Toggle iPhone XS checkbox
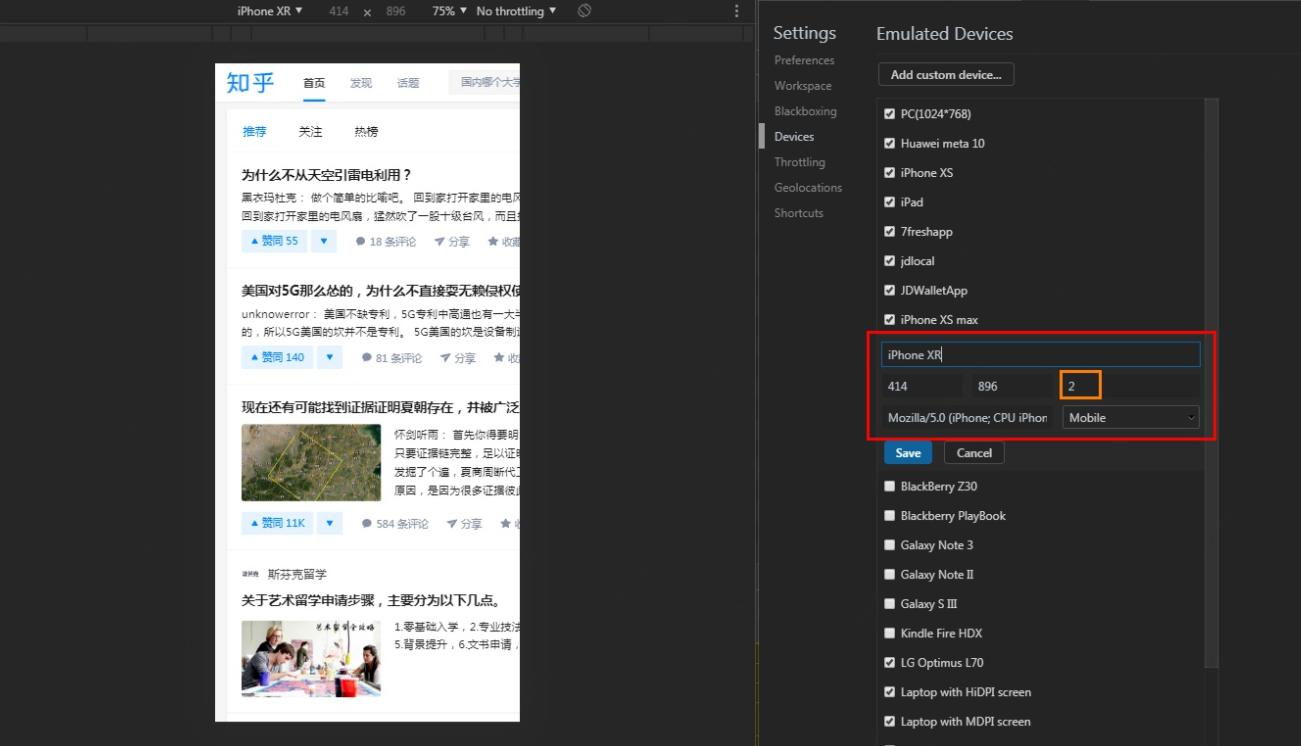The height and width of the screenshot is (746, 1301). [890, 173]
